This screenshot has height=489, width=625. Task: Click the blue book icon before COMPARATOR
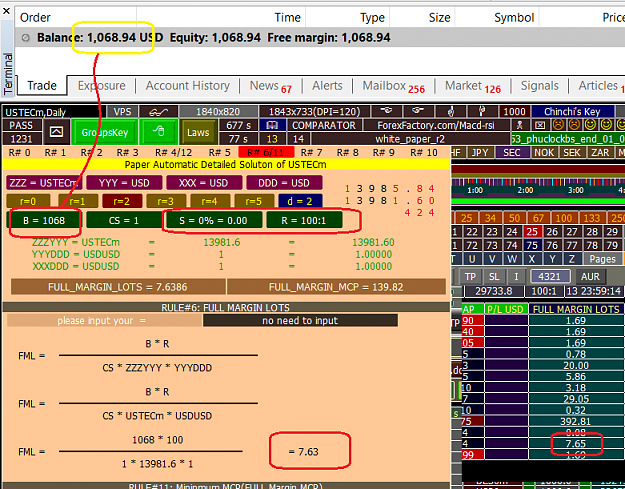[x=272, y=125]
